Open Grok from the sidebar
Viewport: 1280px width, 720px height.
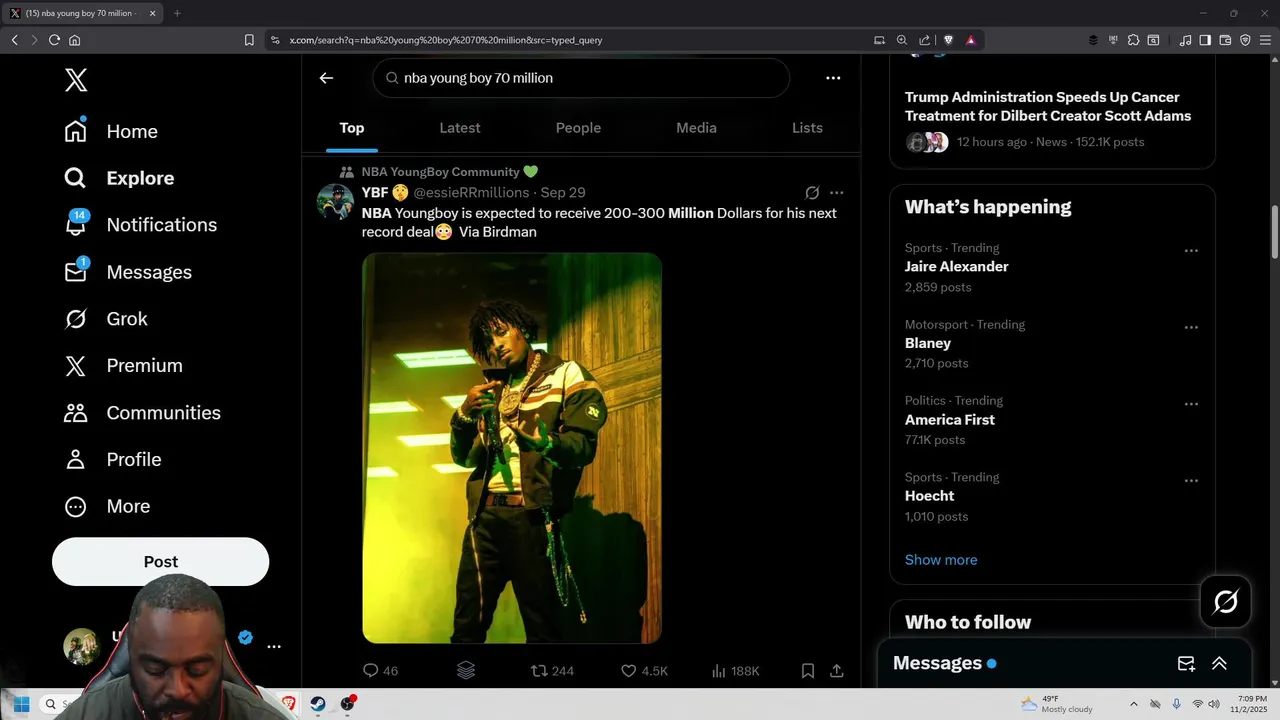coord(105,319)
